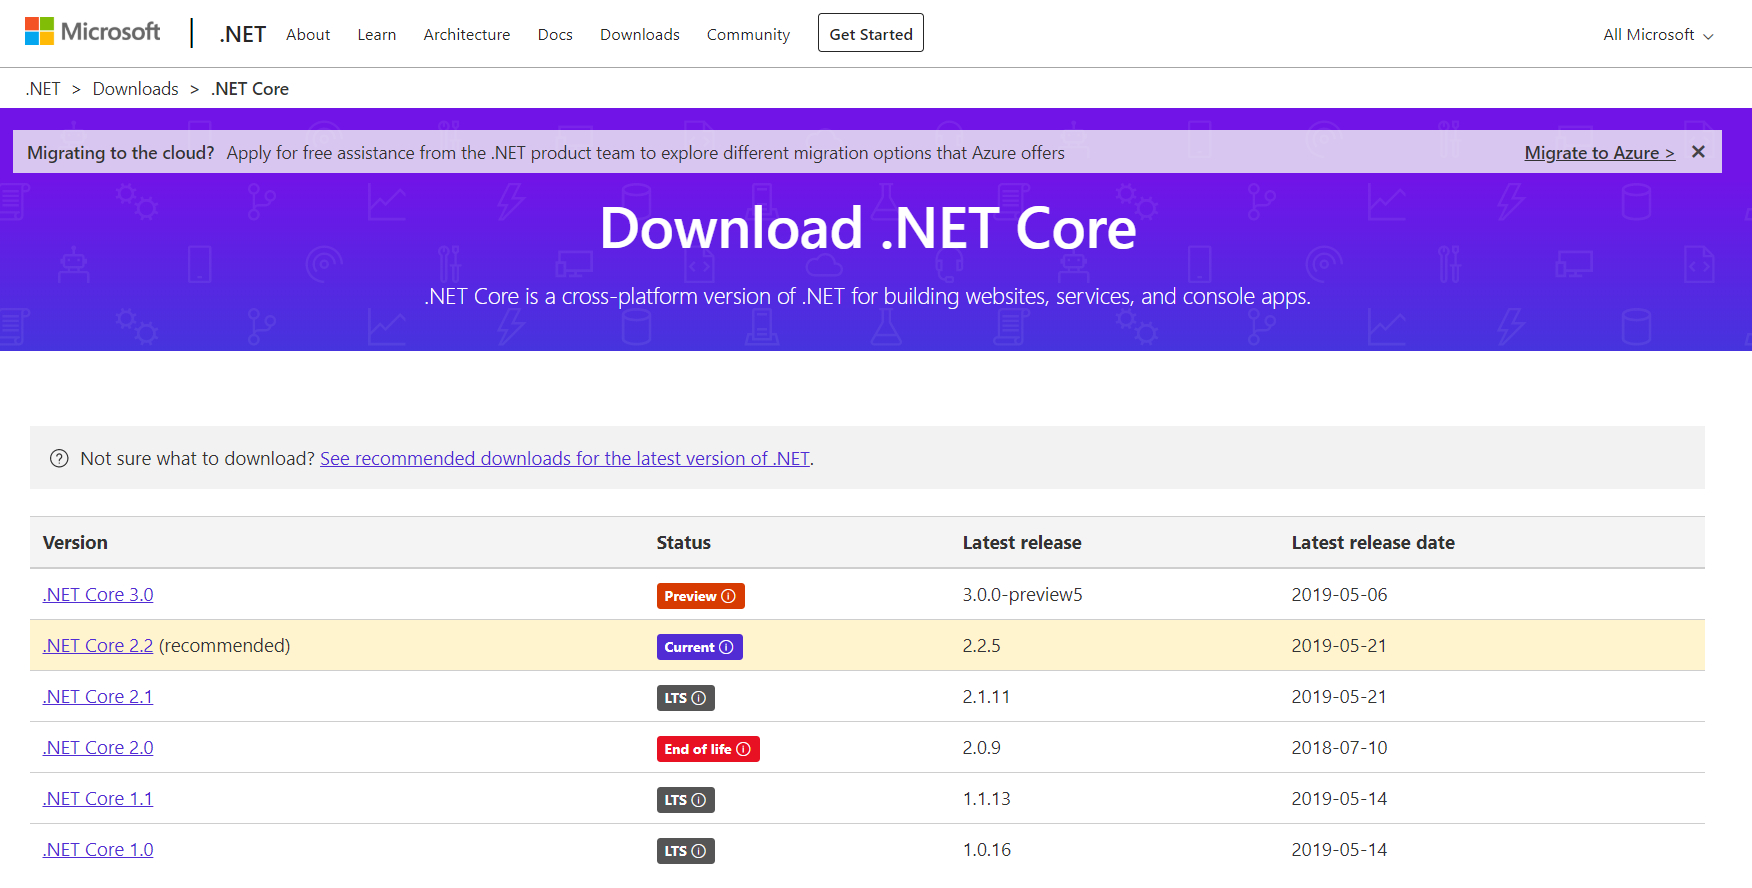Open .NET Core 2.1 downloads

tap(98, 696)
